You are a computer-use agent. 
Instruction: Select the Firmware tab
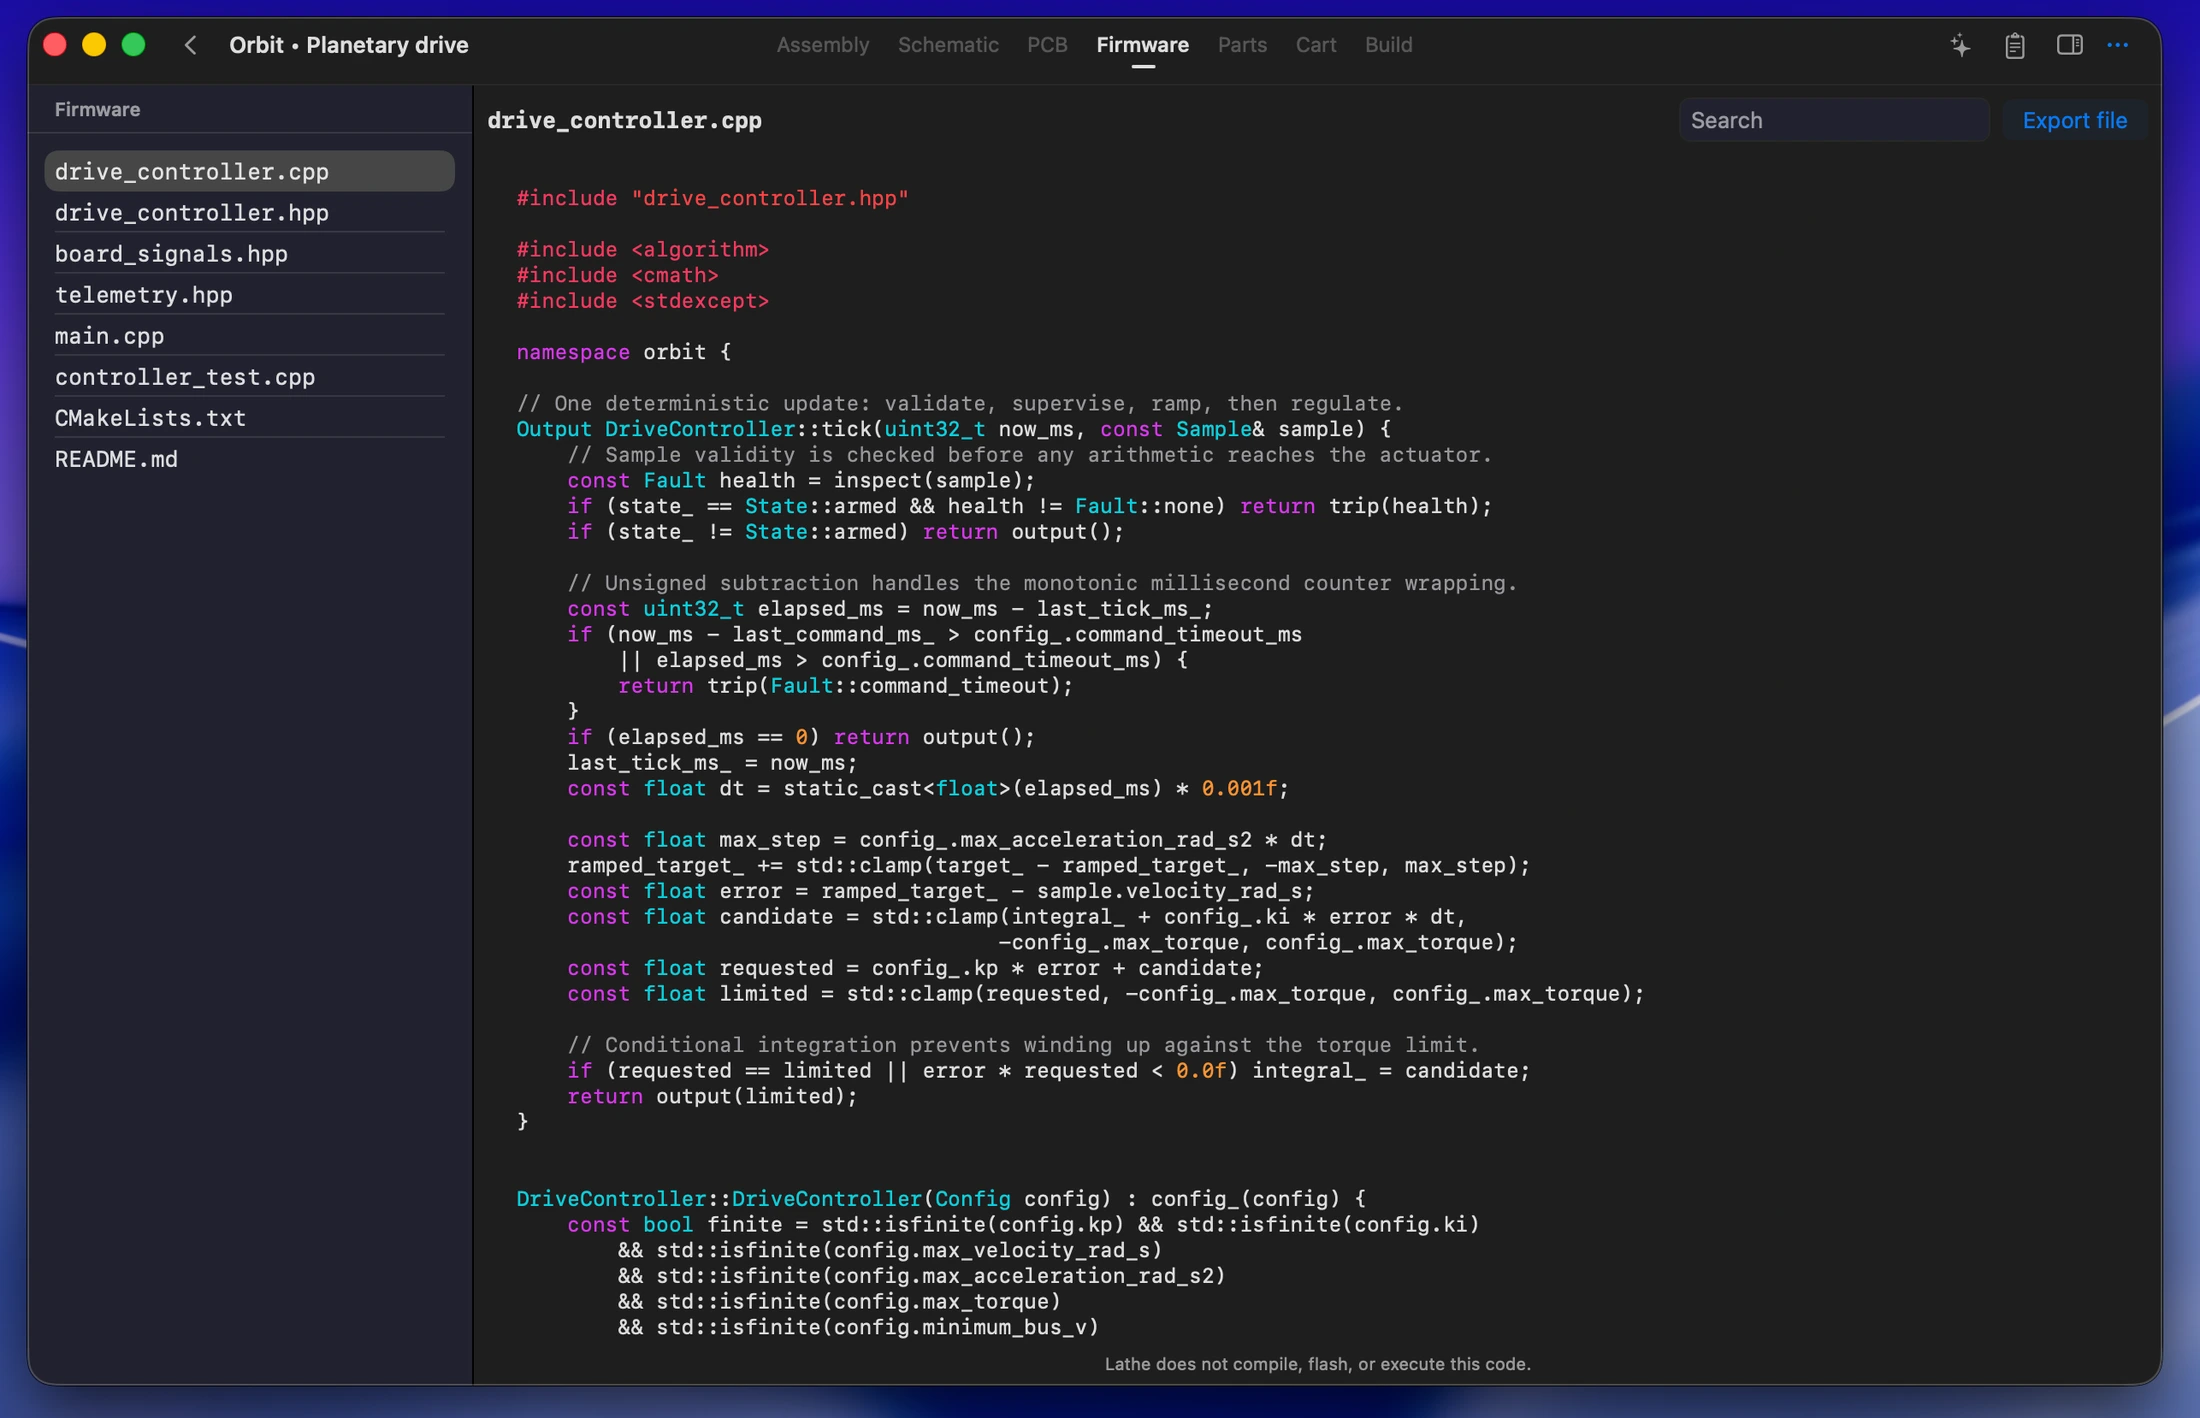[x=1142, y=45]
